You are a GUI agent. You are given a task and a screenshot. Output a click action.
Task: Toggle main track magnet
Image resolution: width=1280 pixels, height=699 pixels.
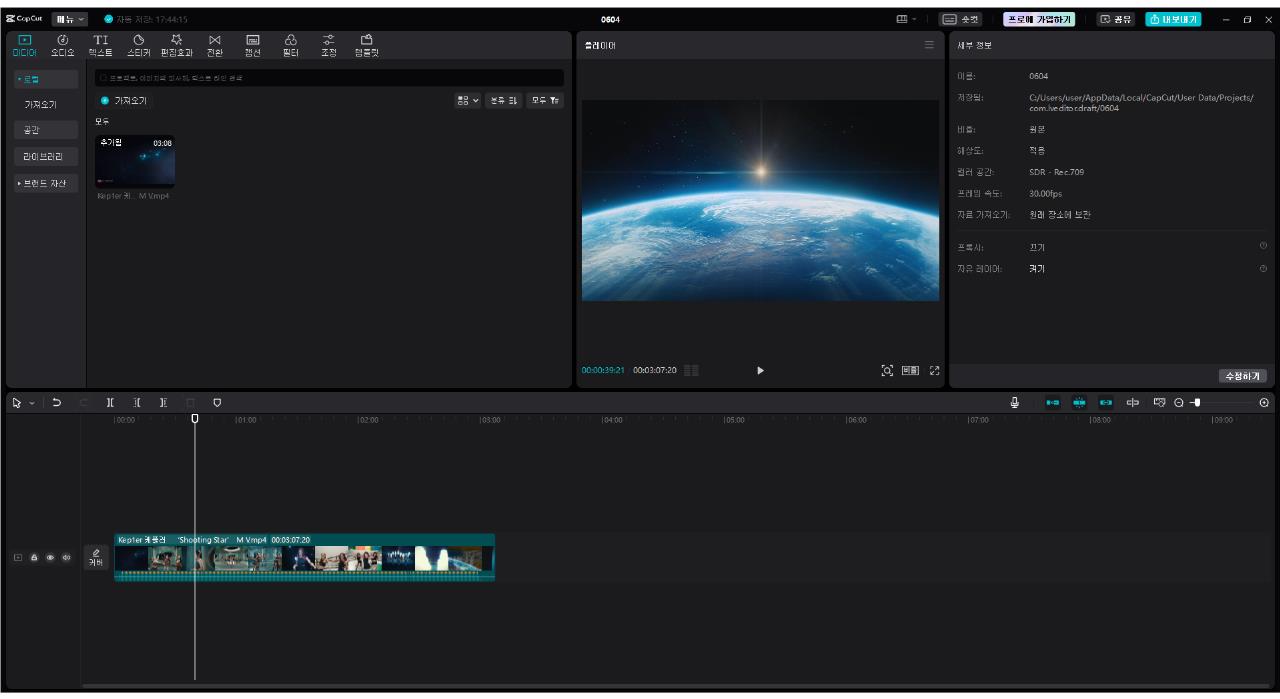(1052, 403)
